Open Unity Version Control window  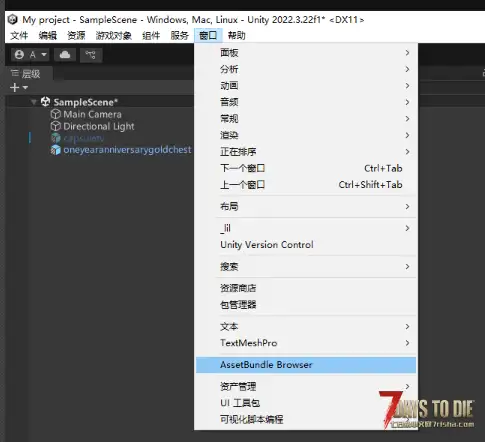(x=306, y=245)
